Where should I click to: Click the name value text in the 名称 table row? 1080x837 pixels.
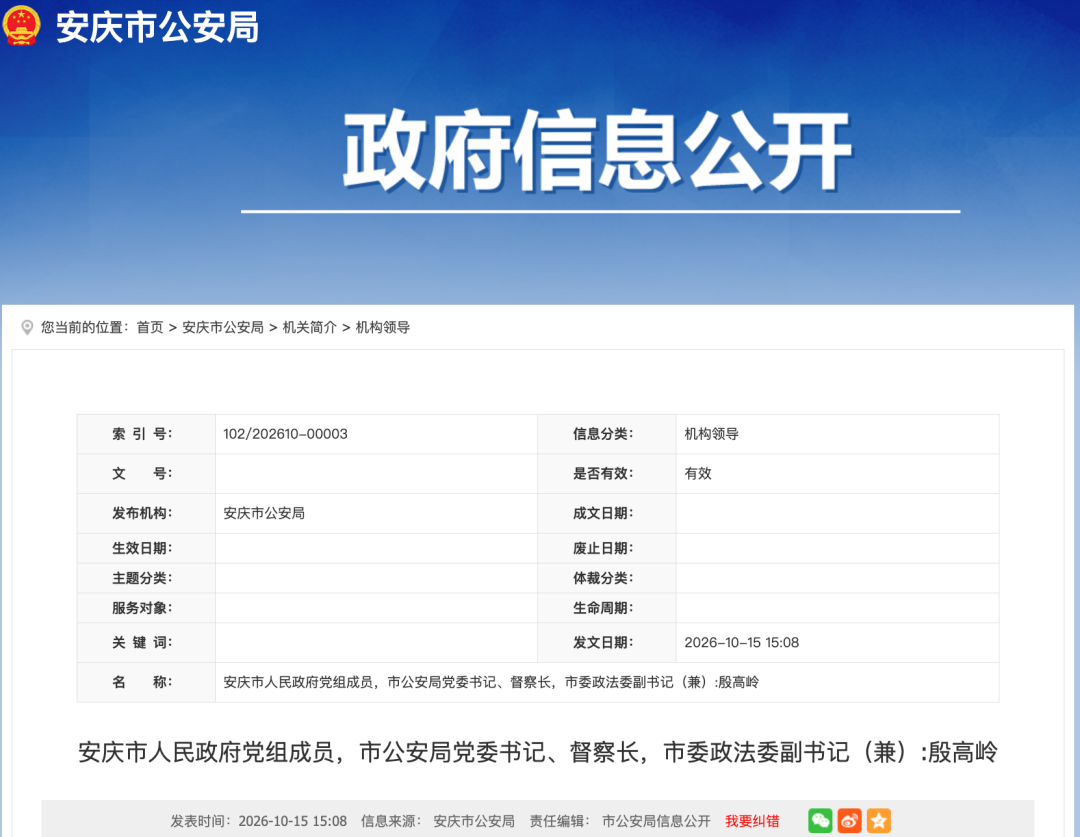[x=491, y=683]
